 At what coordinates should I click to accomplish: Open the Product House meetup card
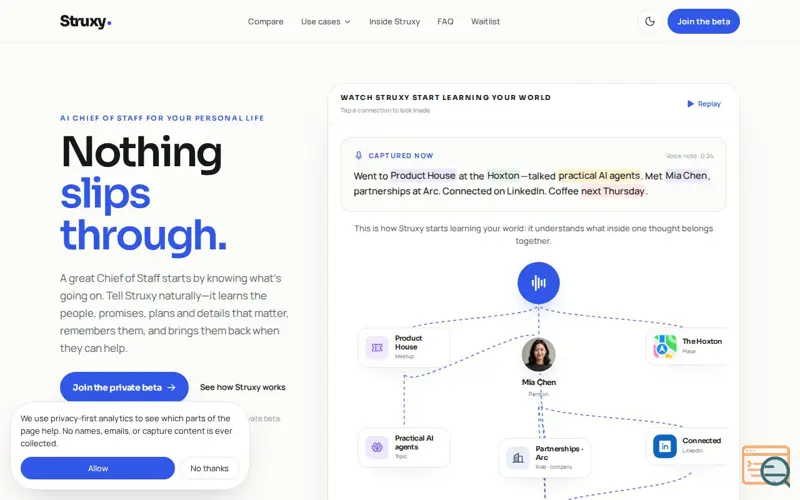coord(404,347)
